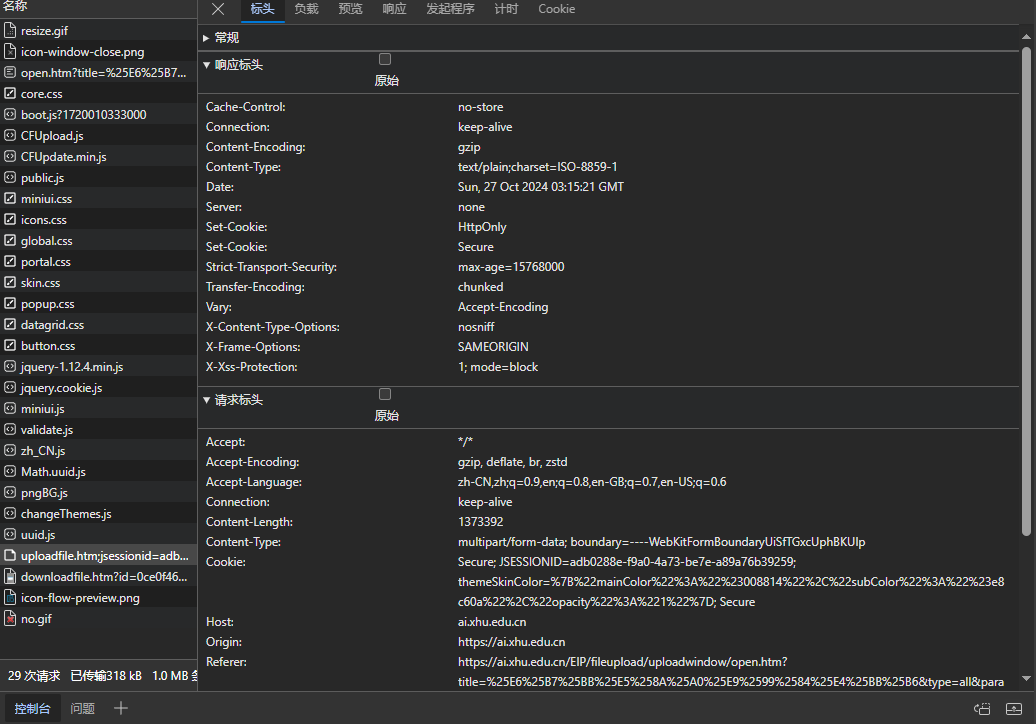
Task: Switch to the 问题 issues drawer tab
Action: 83,709
